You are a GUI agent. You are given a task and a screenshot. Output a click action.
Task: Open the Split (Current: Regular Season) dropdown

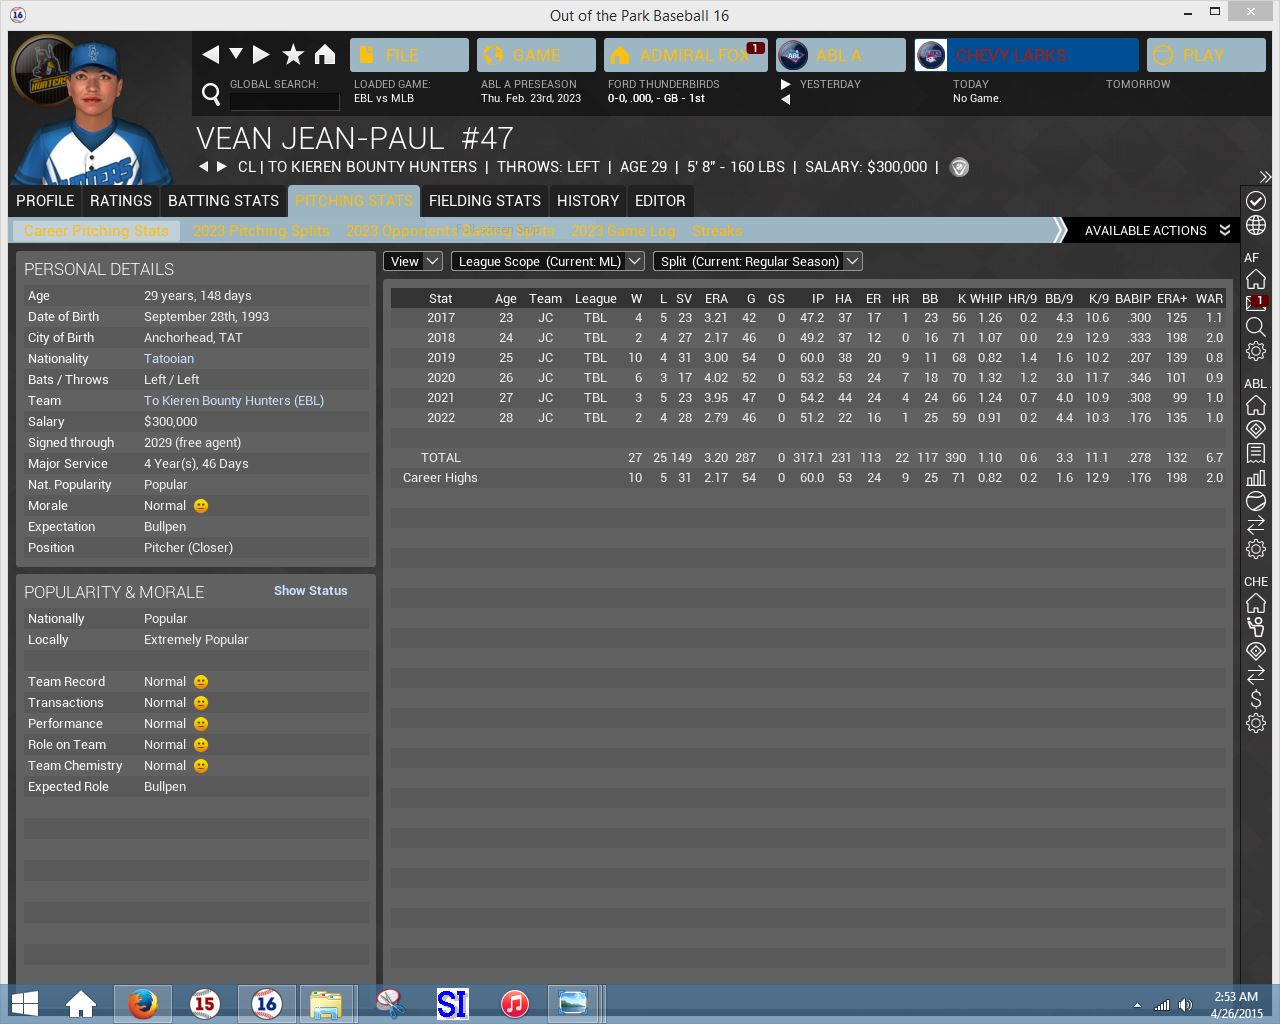pyautogui.click(x=757, y=261)
